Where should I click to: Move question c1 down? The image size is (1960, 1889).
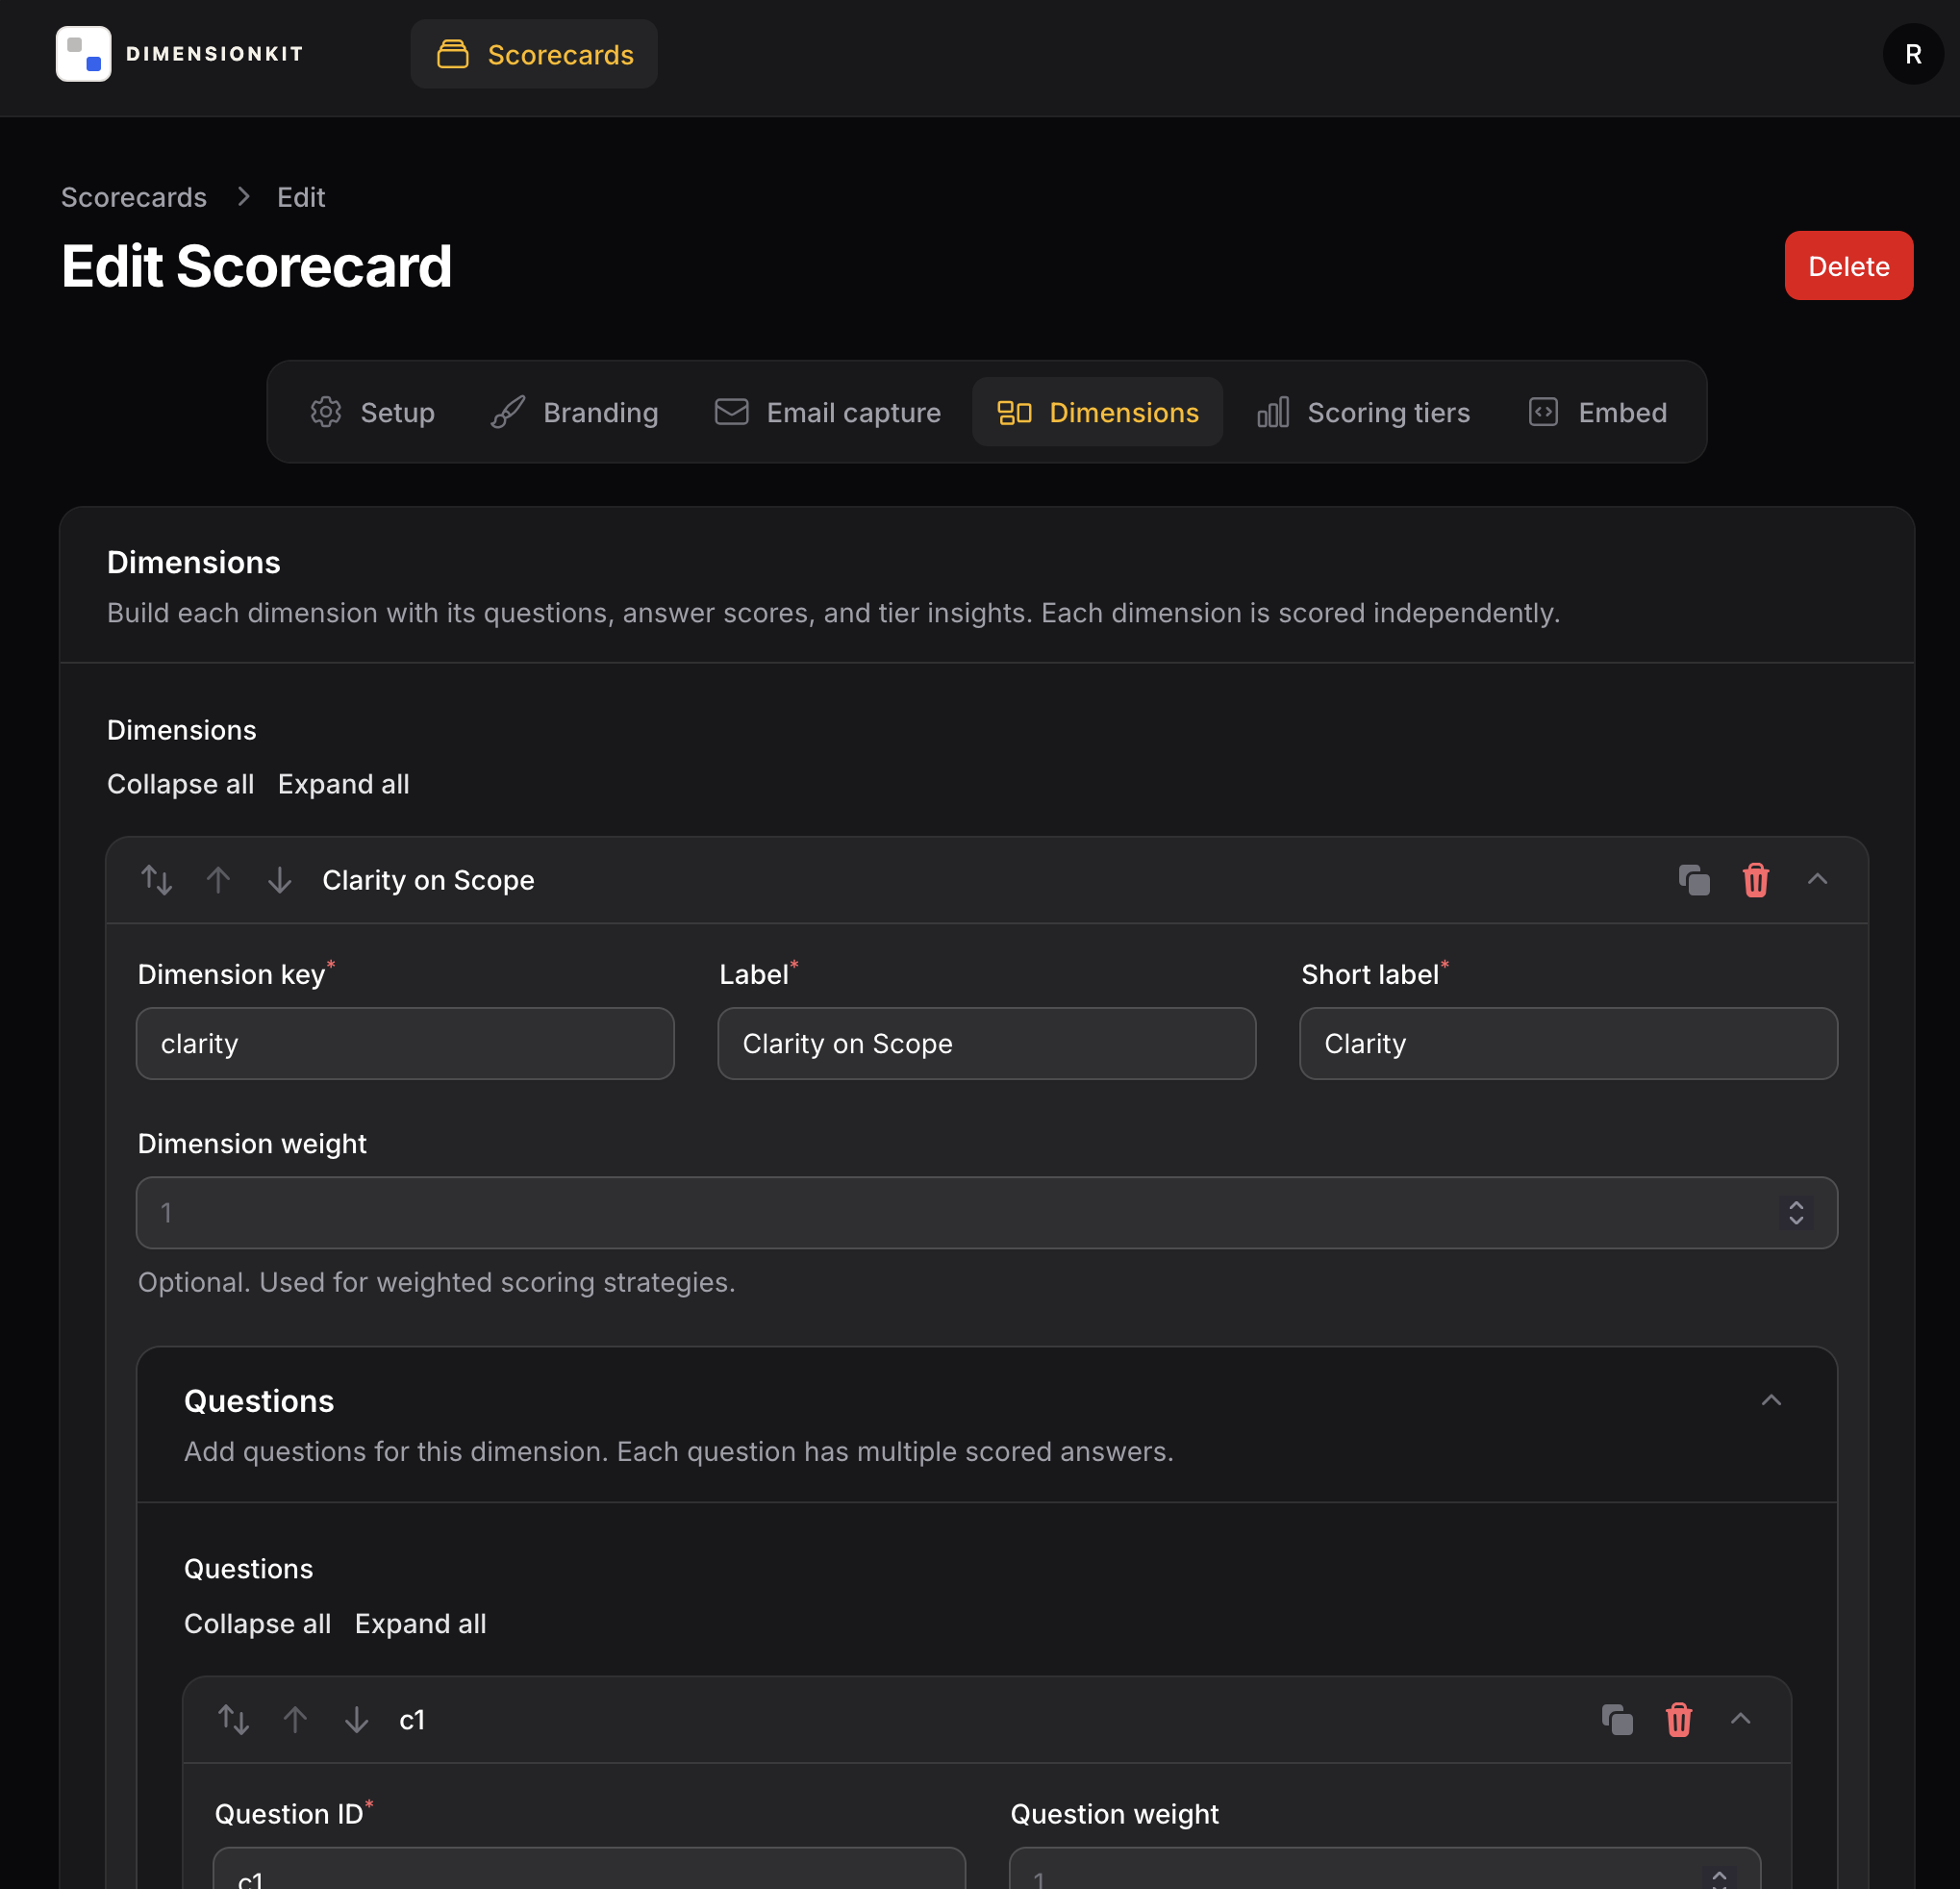[x=357, y=1719]
